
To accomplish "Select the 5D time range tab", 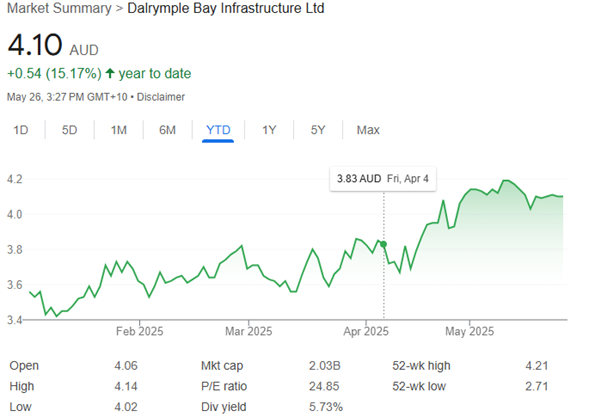I will (69, 130).
